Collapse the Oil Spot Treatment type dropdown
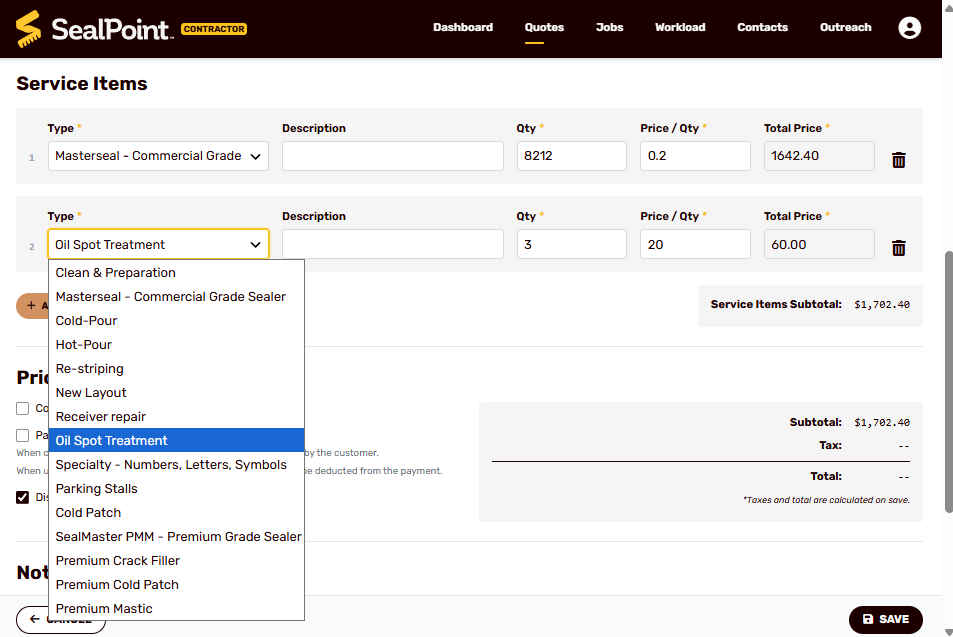953x637 pixels. [x=158, y=244]
